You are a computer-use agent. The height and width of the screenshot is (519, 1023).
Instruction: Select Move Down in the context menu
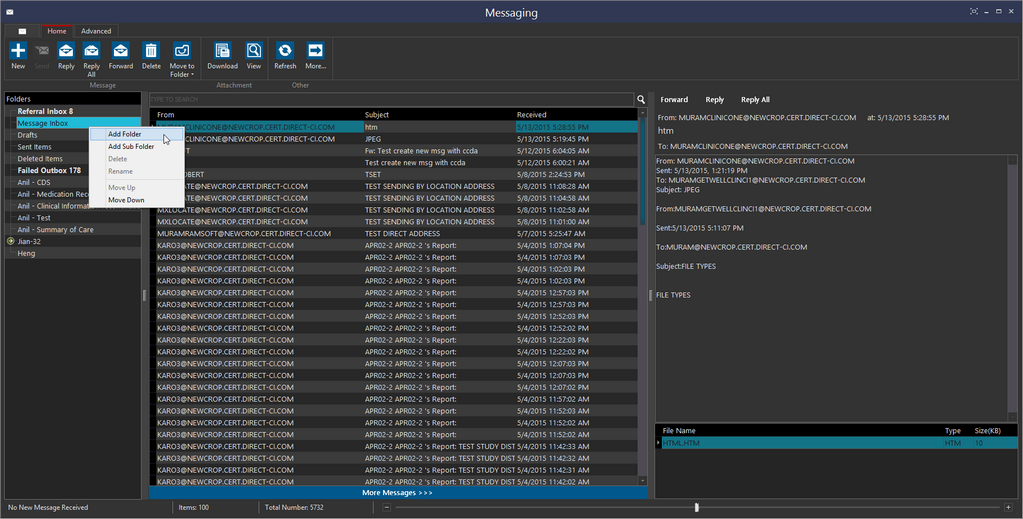pos(126,200)
